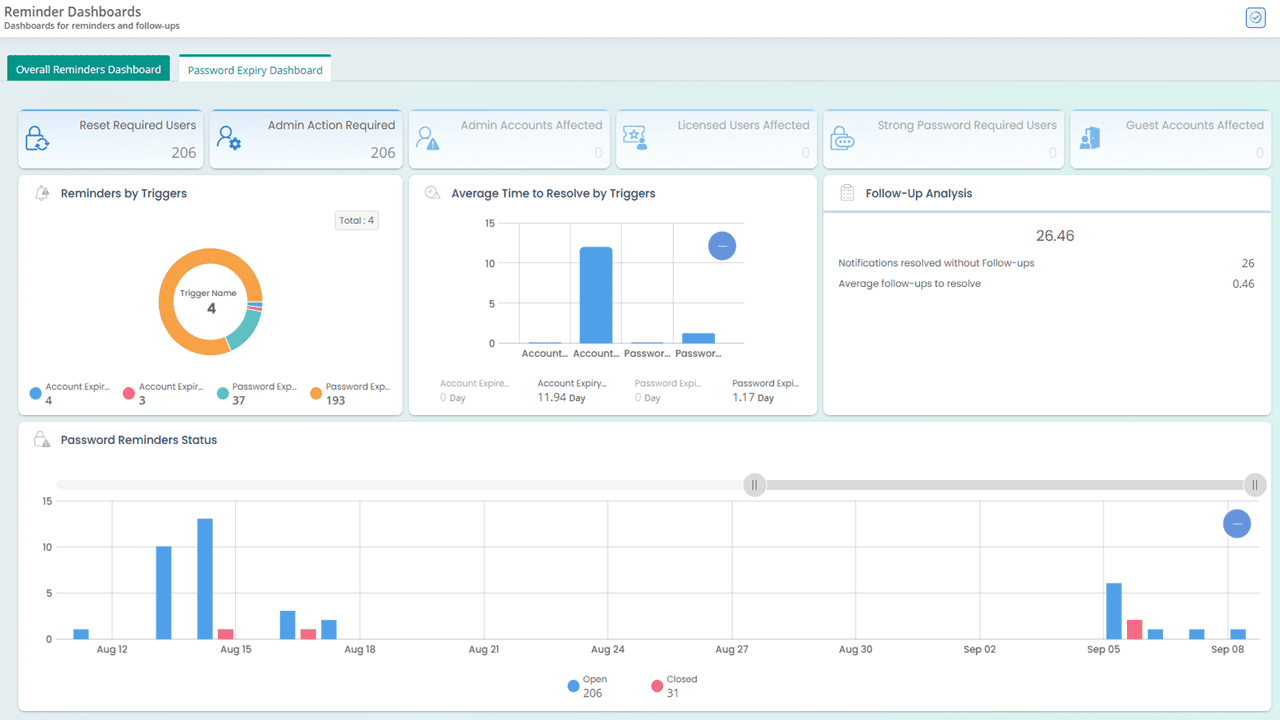Image resolution: width=1280 pixels, height=720 pixels.
Task: Click the Follow-Up Analysis clipboard icon
Action: pos(847,193)
